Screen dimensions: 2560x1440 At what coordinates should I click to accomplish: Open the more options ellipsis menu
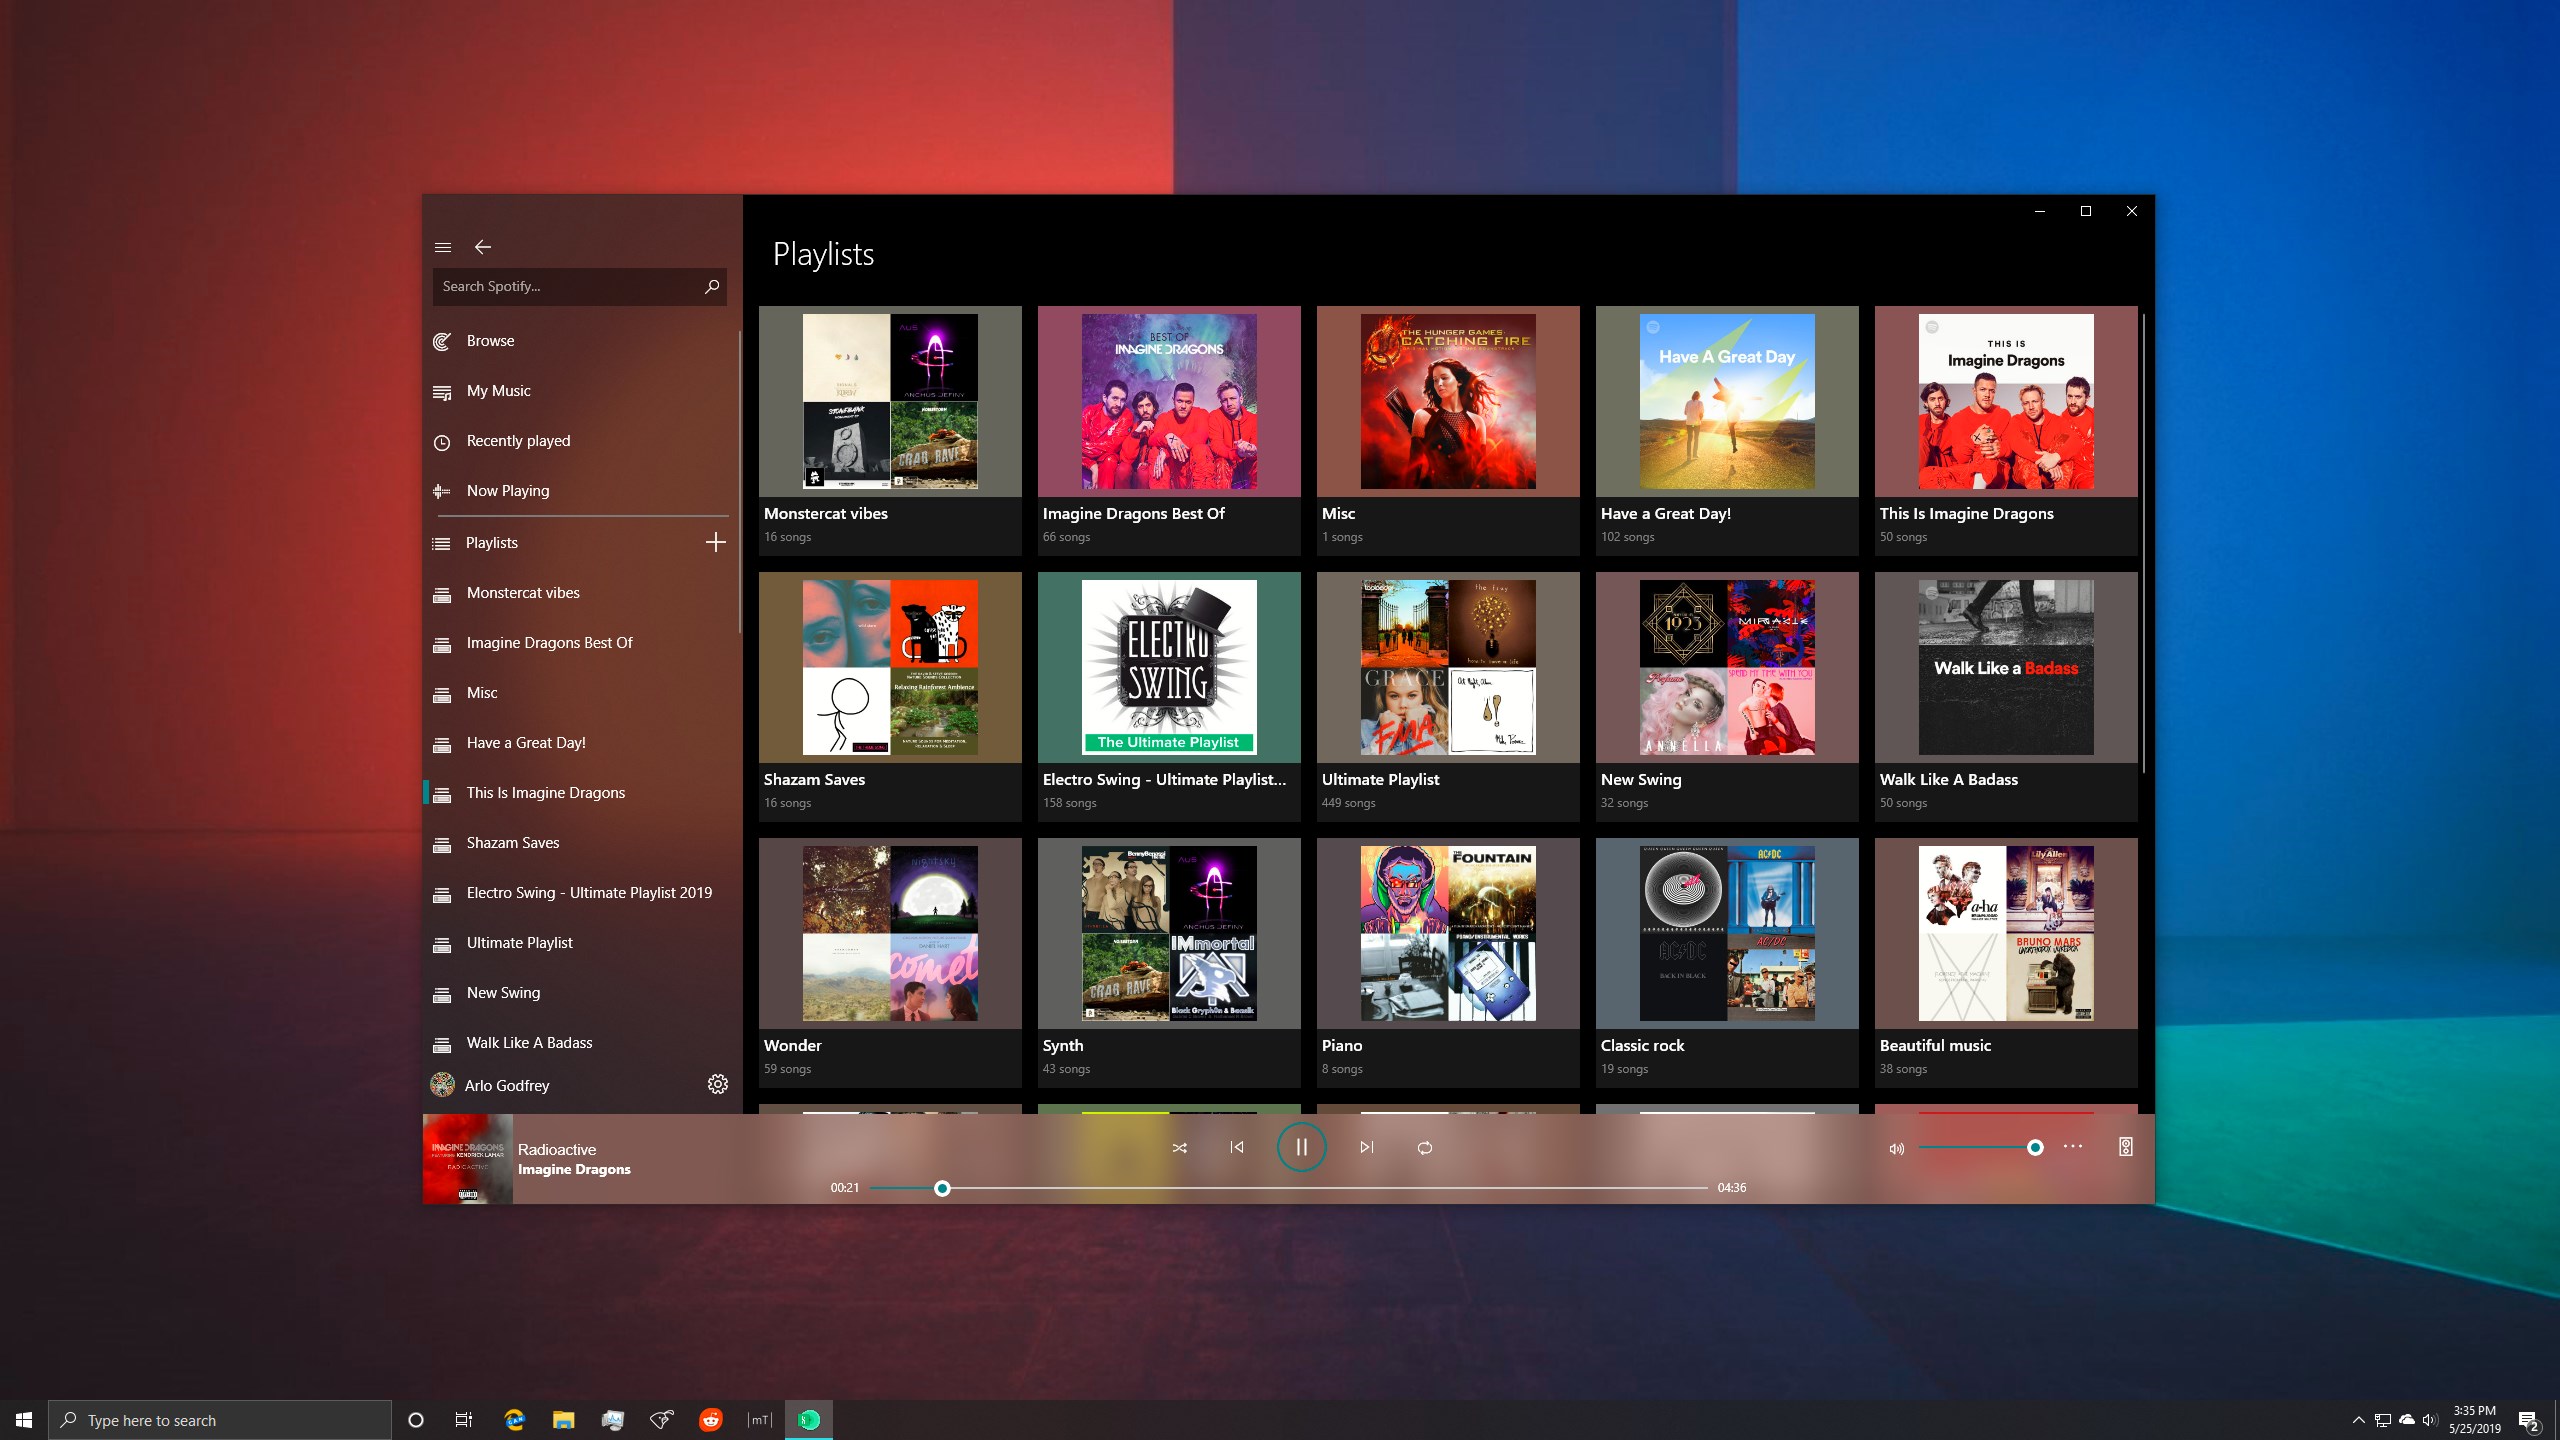(2073, 1147)
